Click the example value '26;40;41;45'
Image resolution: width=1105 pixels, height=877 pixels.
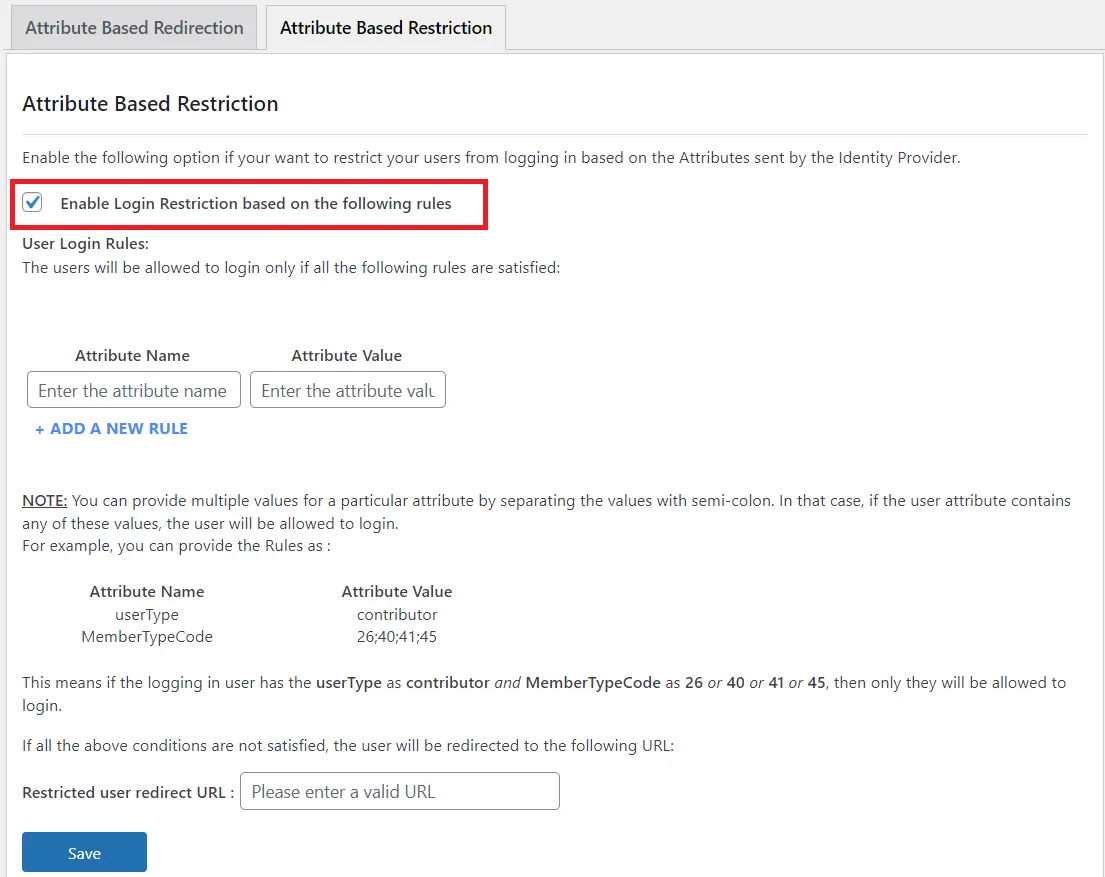pos(397,637)
